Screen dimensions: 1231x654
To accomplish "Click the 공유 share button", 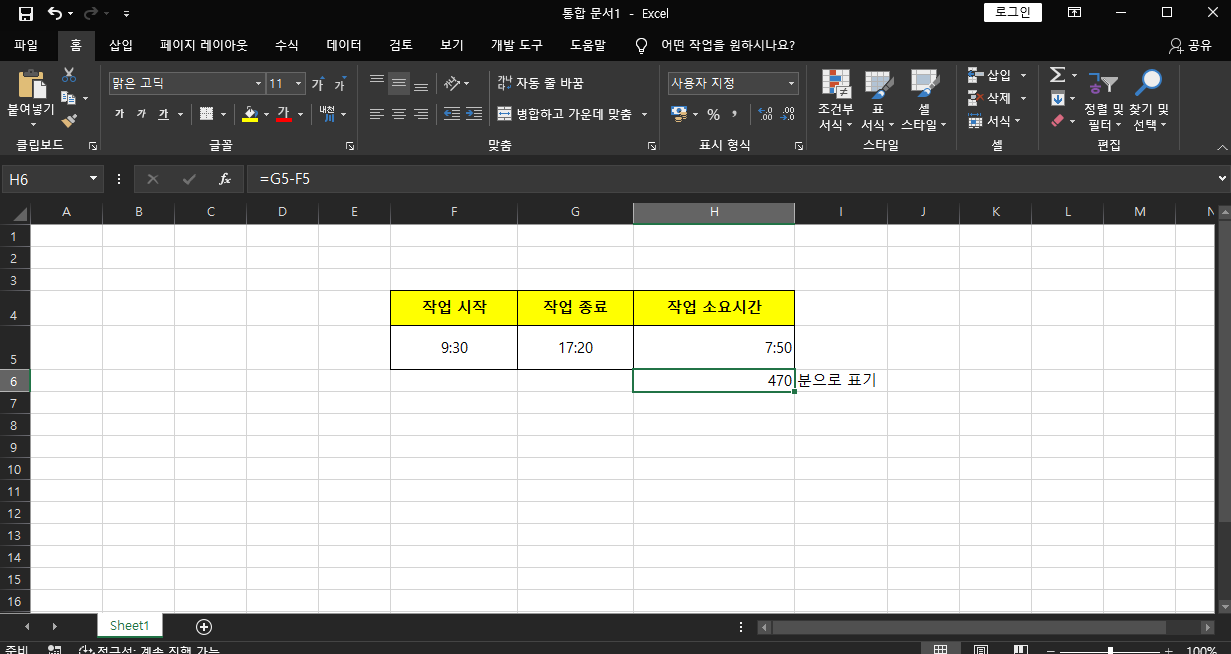I will click(x=1190, y=46).
